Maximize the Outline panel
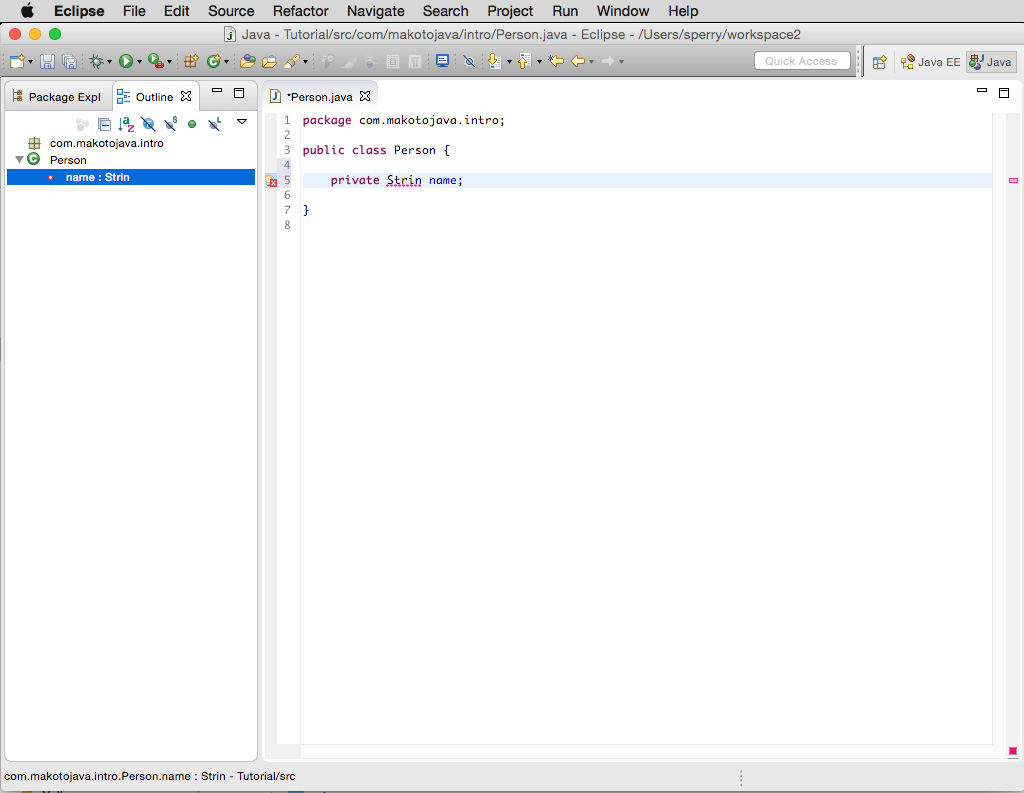This screenshot has width=1024, height=793. (239, 93)
